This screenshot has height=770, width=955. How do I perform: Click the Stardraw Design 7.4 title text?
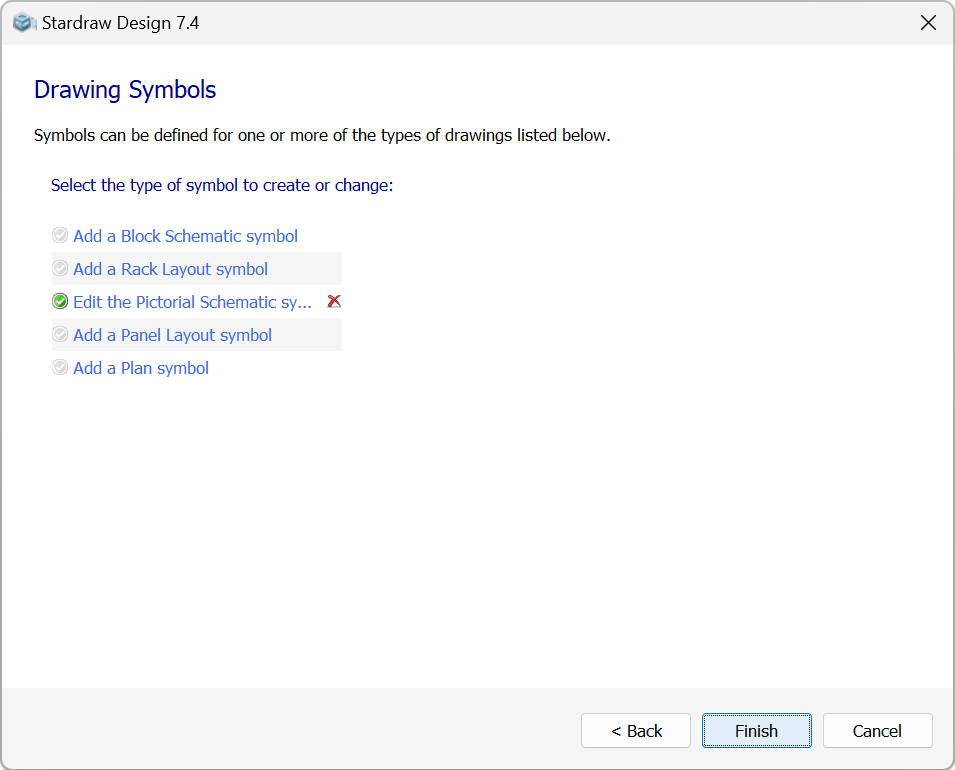click(x=121, y=23)
